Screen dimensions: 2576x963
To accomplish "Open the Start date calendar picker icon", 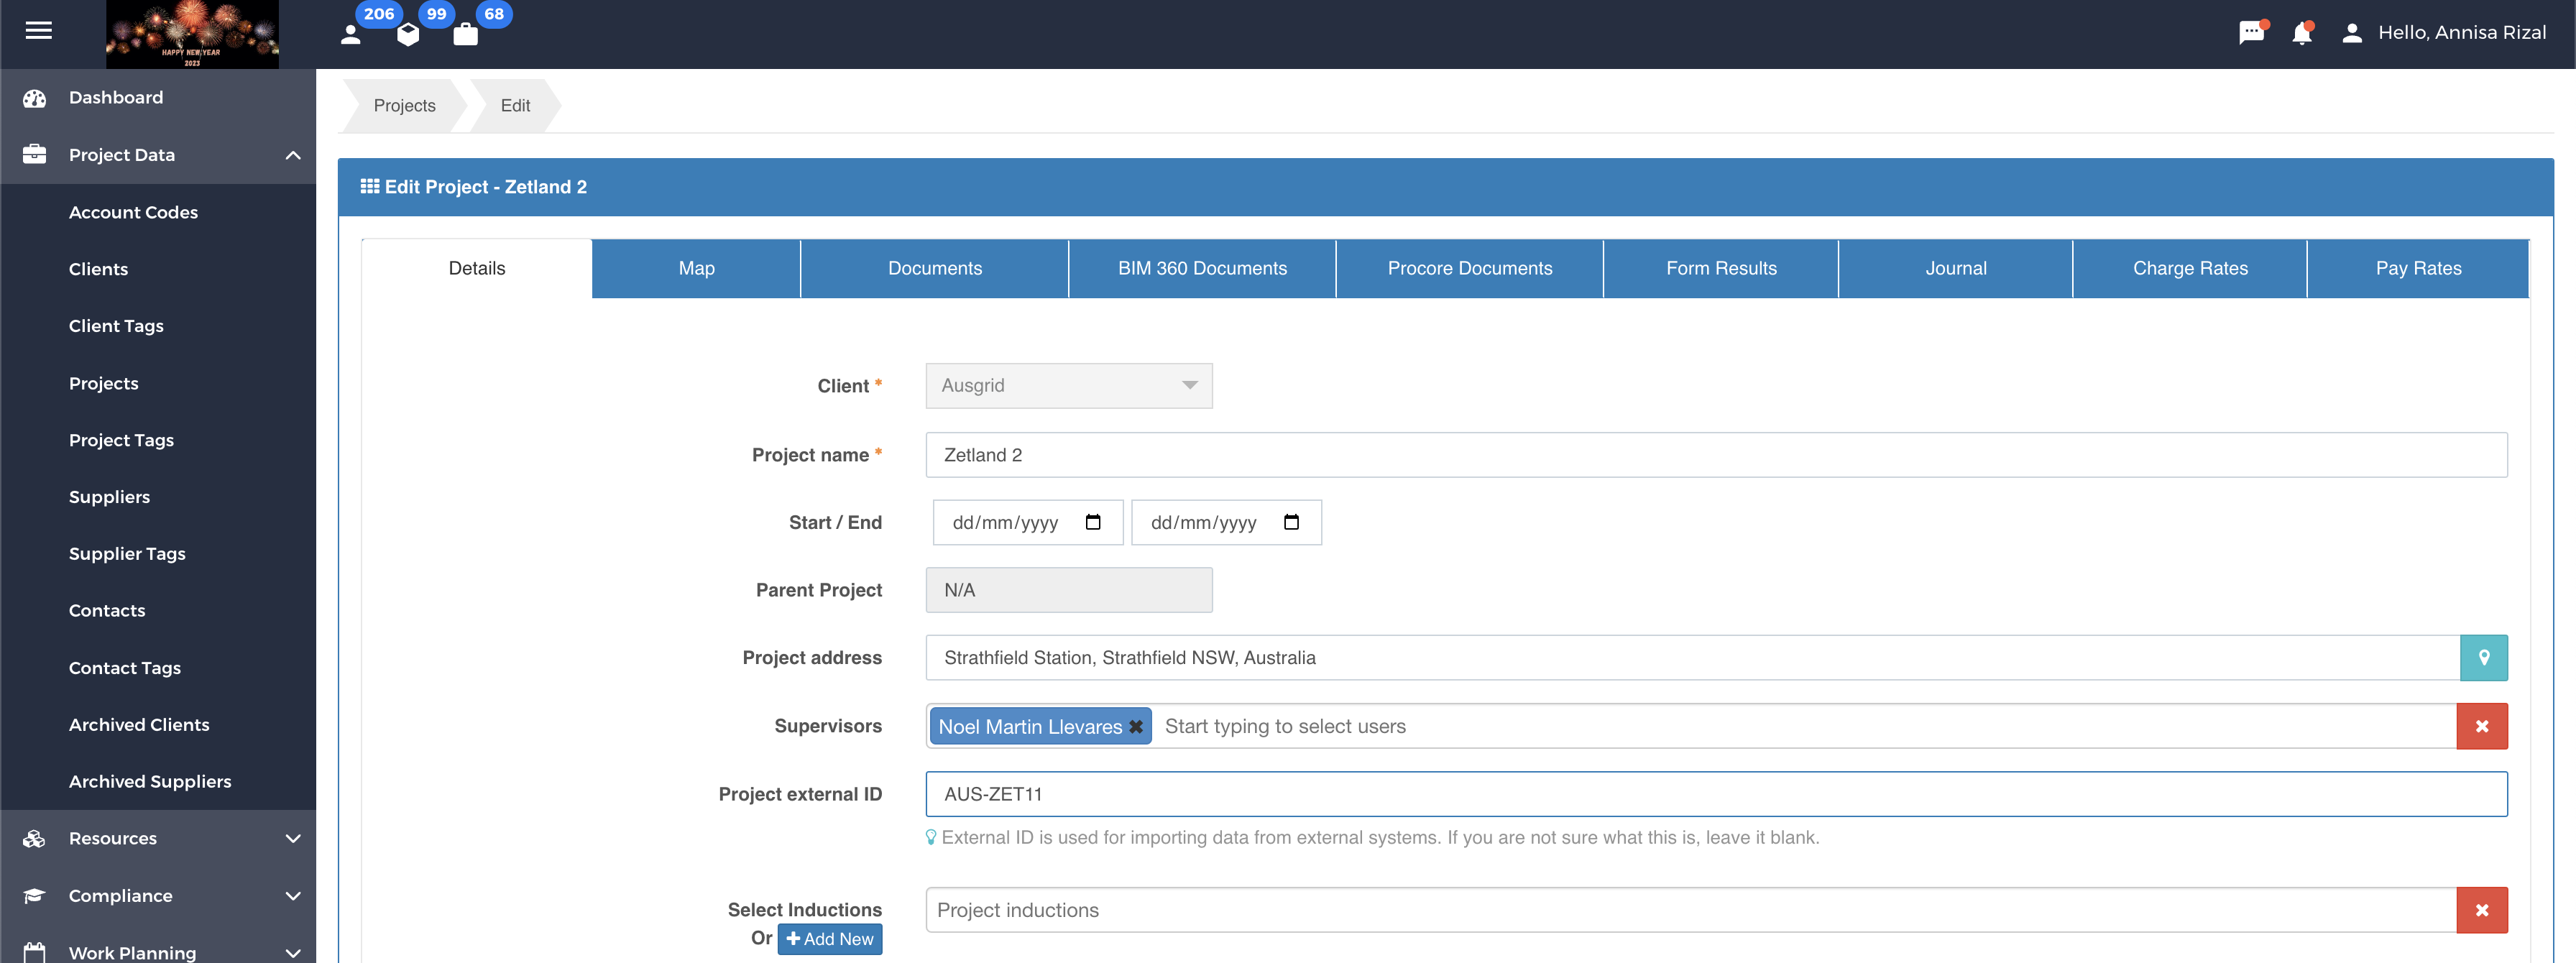I will 1093,522.
